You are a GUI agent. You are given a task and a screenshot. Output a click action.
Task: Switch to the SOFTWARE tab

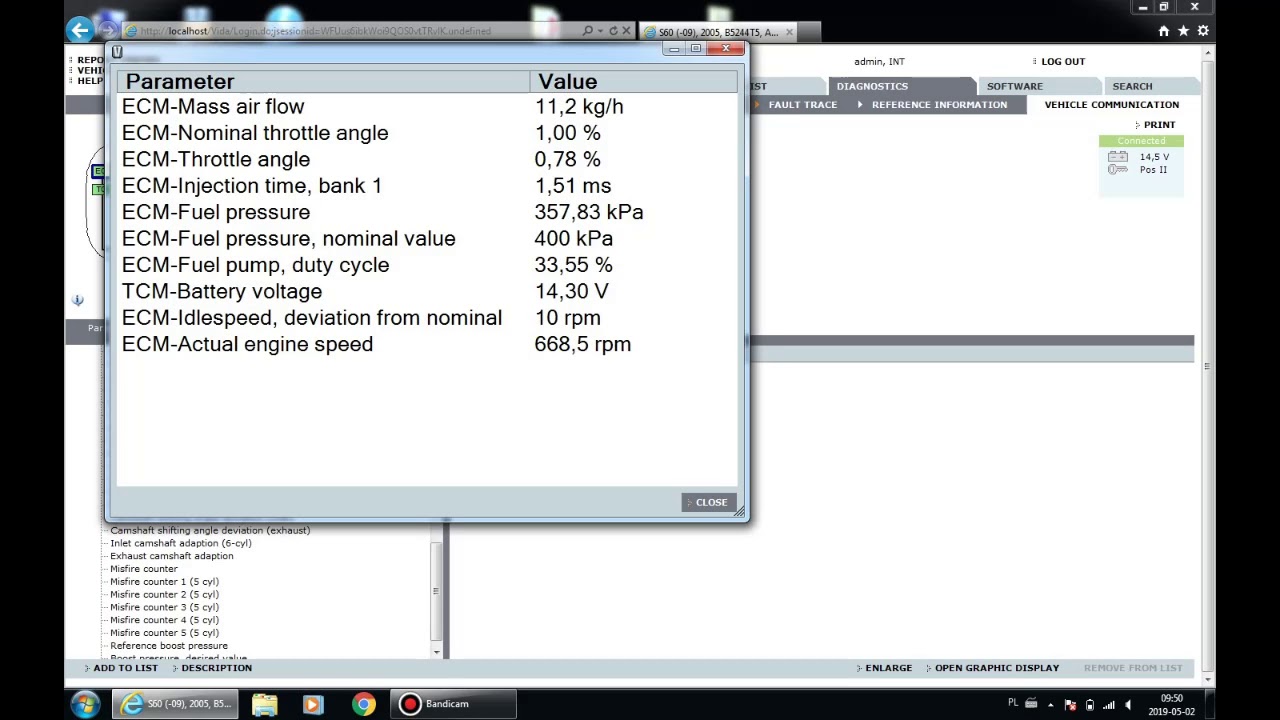(x=1014, y=86)
